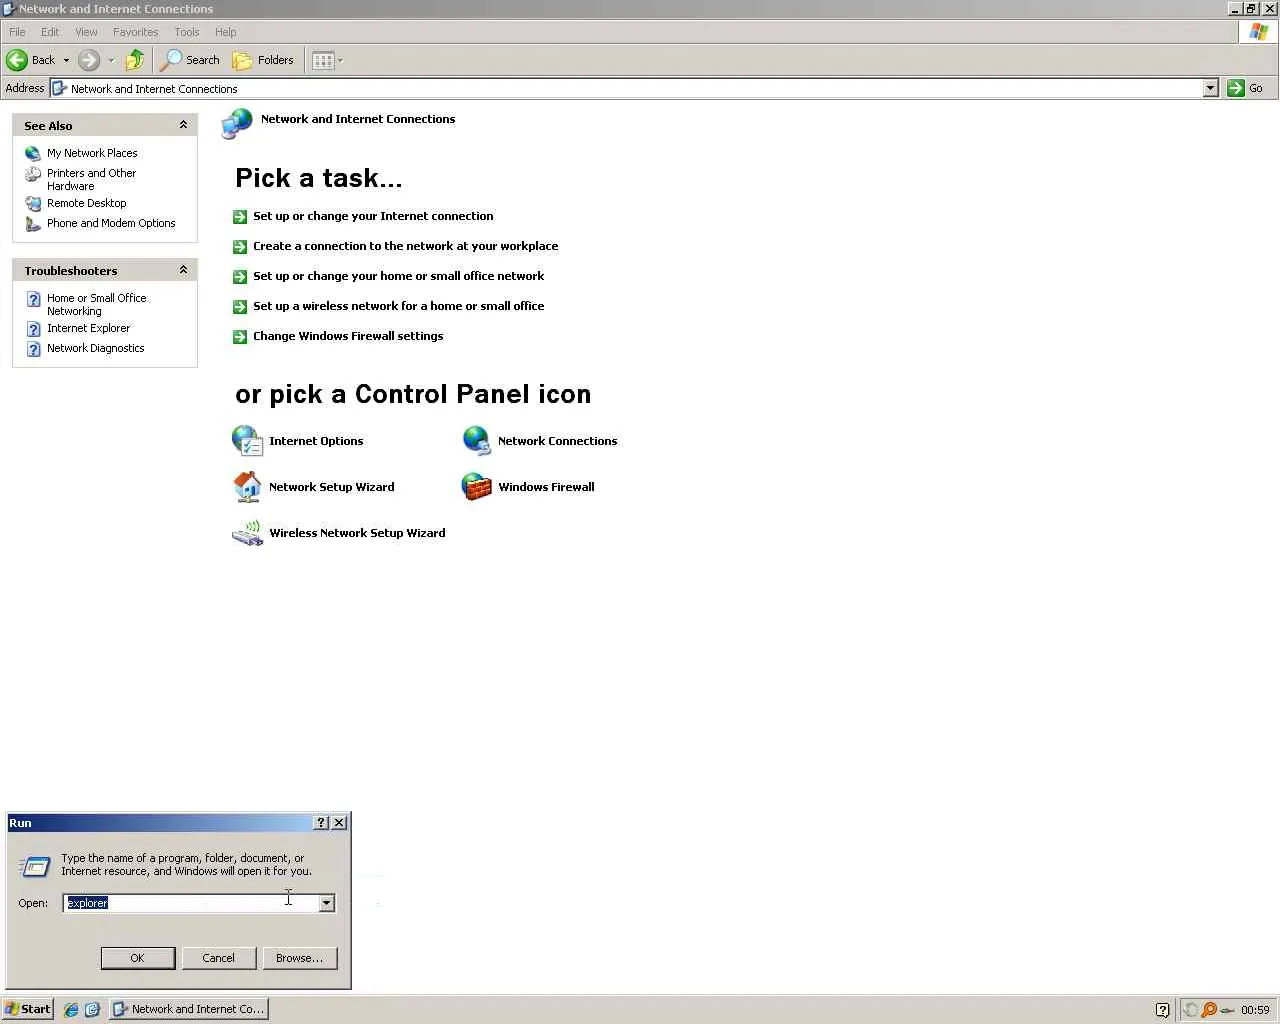Click the taskbar clock showing 00:59
The width and height of the screenshot is (1280, 1024).
pyautogui.click(x=1255, y=1010)
